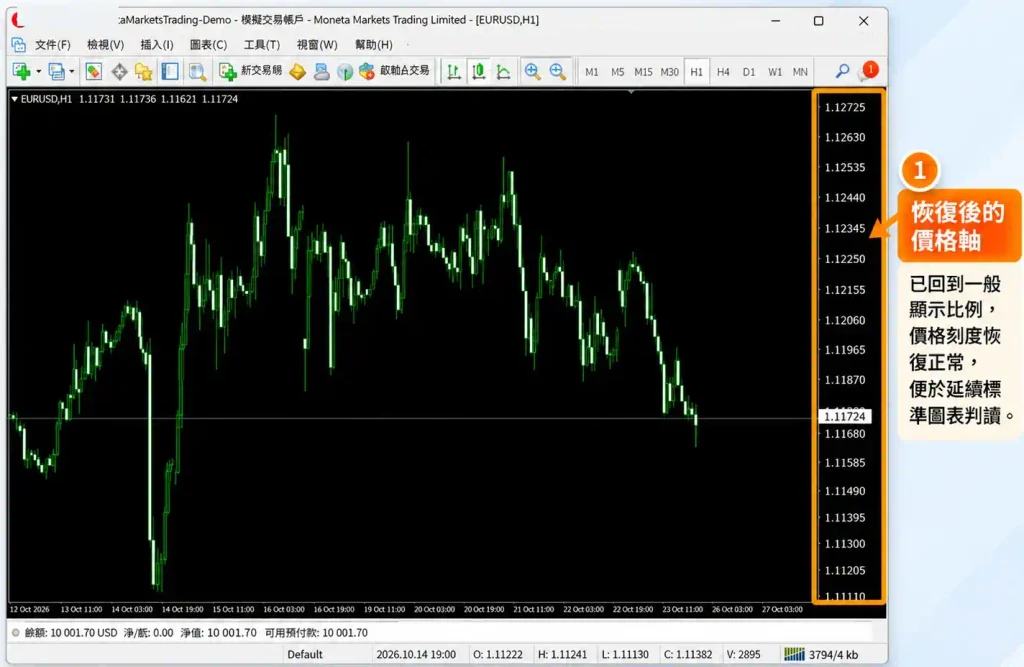The height and width of the screenshot is (667, 1024).
Task: Collapse the EURUSD,H1 chart header triangle
Action: tap(14, 99)
